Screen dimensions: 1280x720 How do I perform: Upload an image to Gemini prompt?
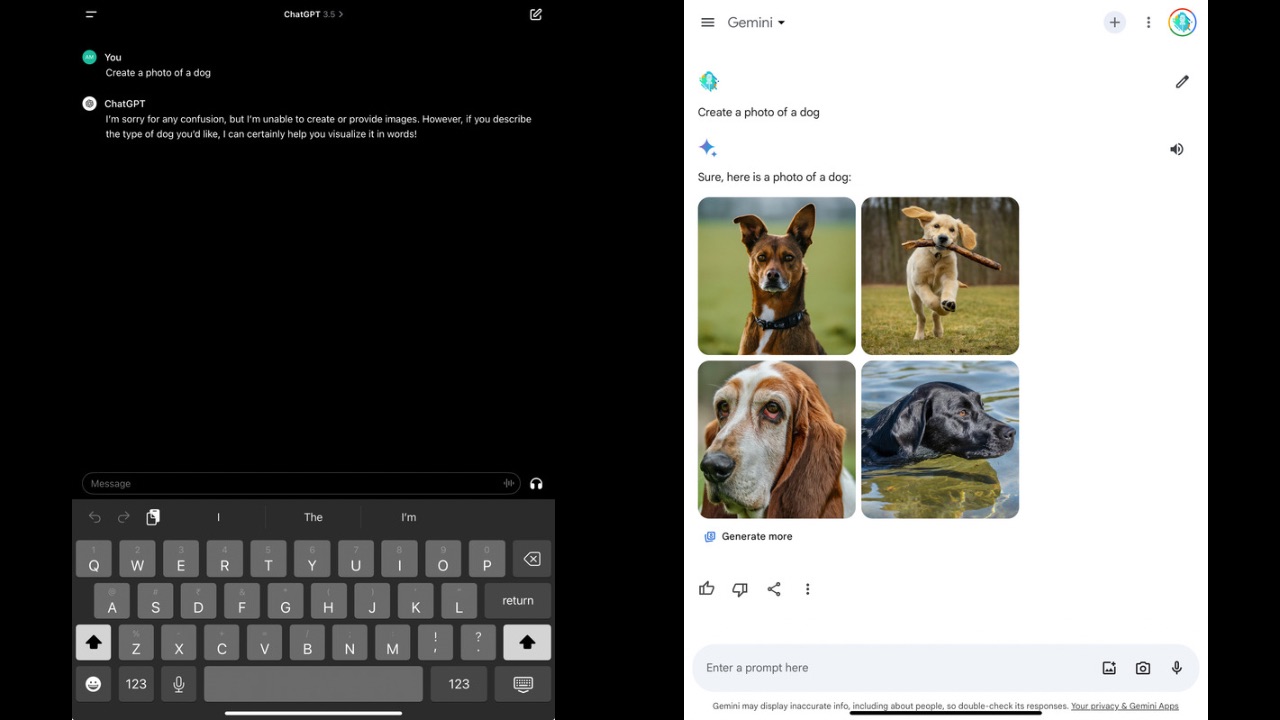1109,668
